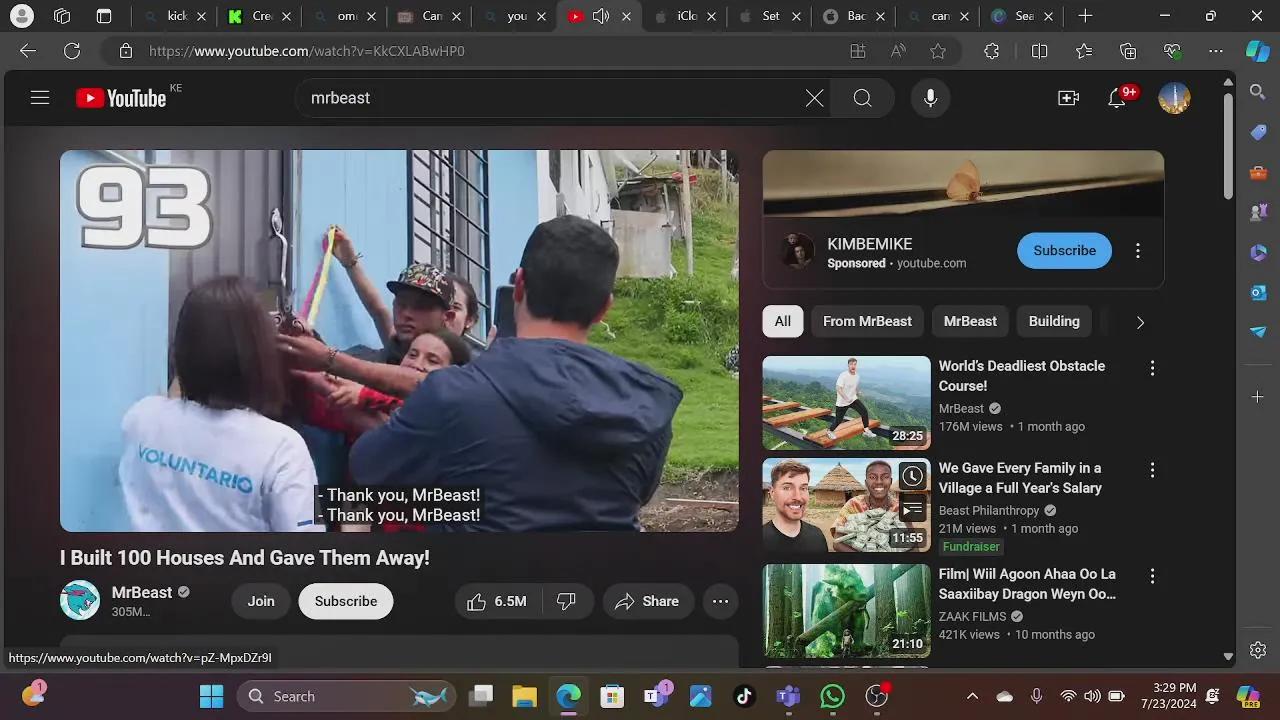Viewport: 1280px width, 720px height.
Task: Join the MrBeast channel membership
Action: 261,601
